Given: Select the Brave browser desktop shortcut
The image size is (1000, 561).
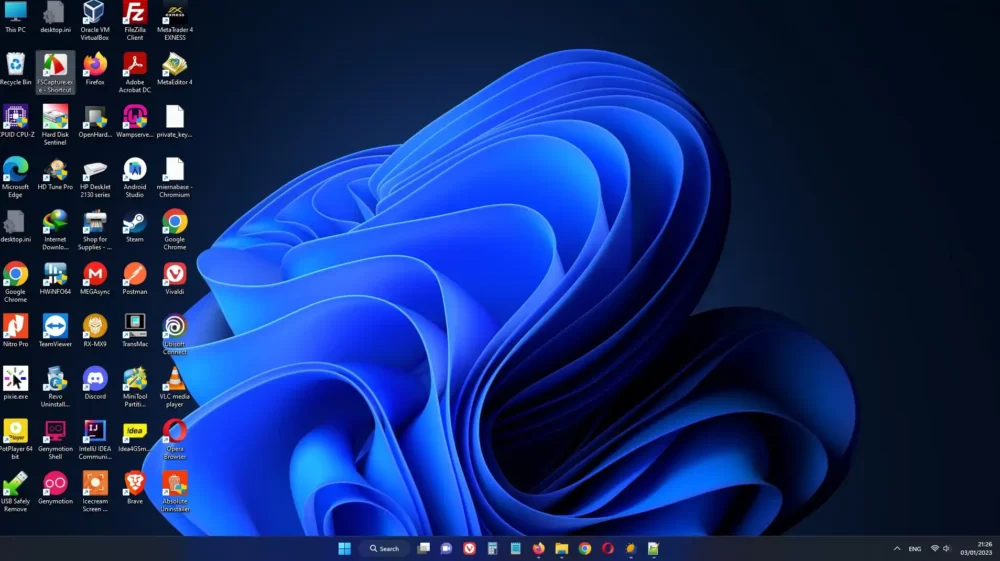Looking at the screenshot, I should tap(135, 488).
